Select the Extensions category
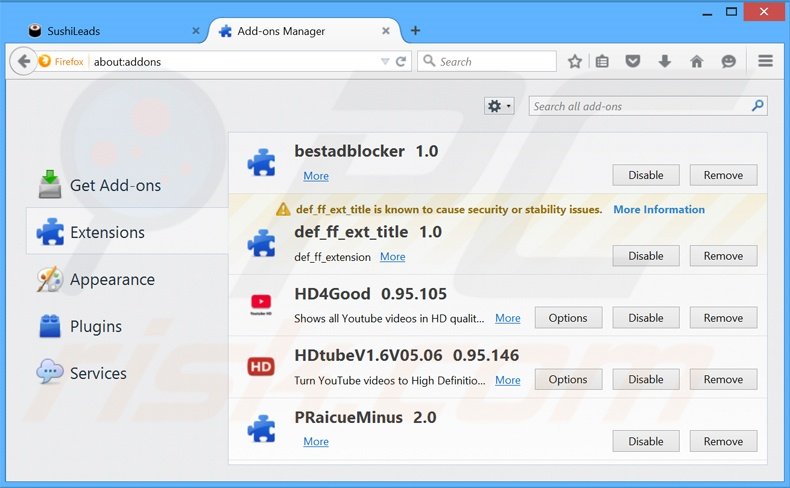Screen dimensions: 790x488 127,232
